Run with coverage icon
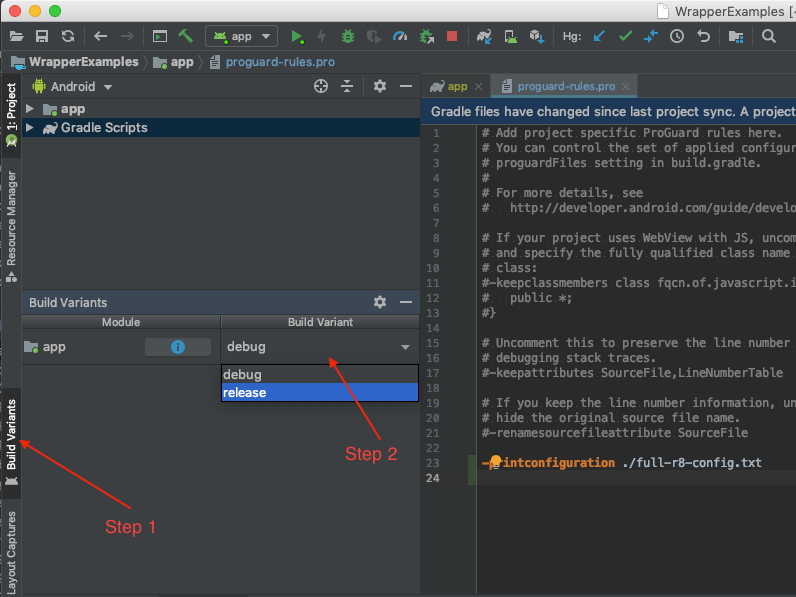 point(374,37)
